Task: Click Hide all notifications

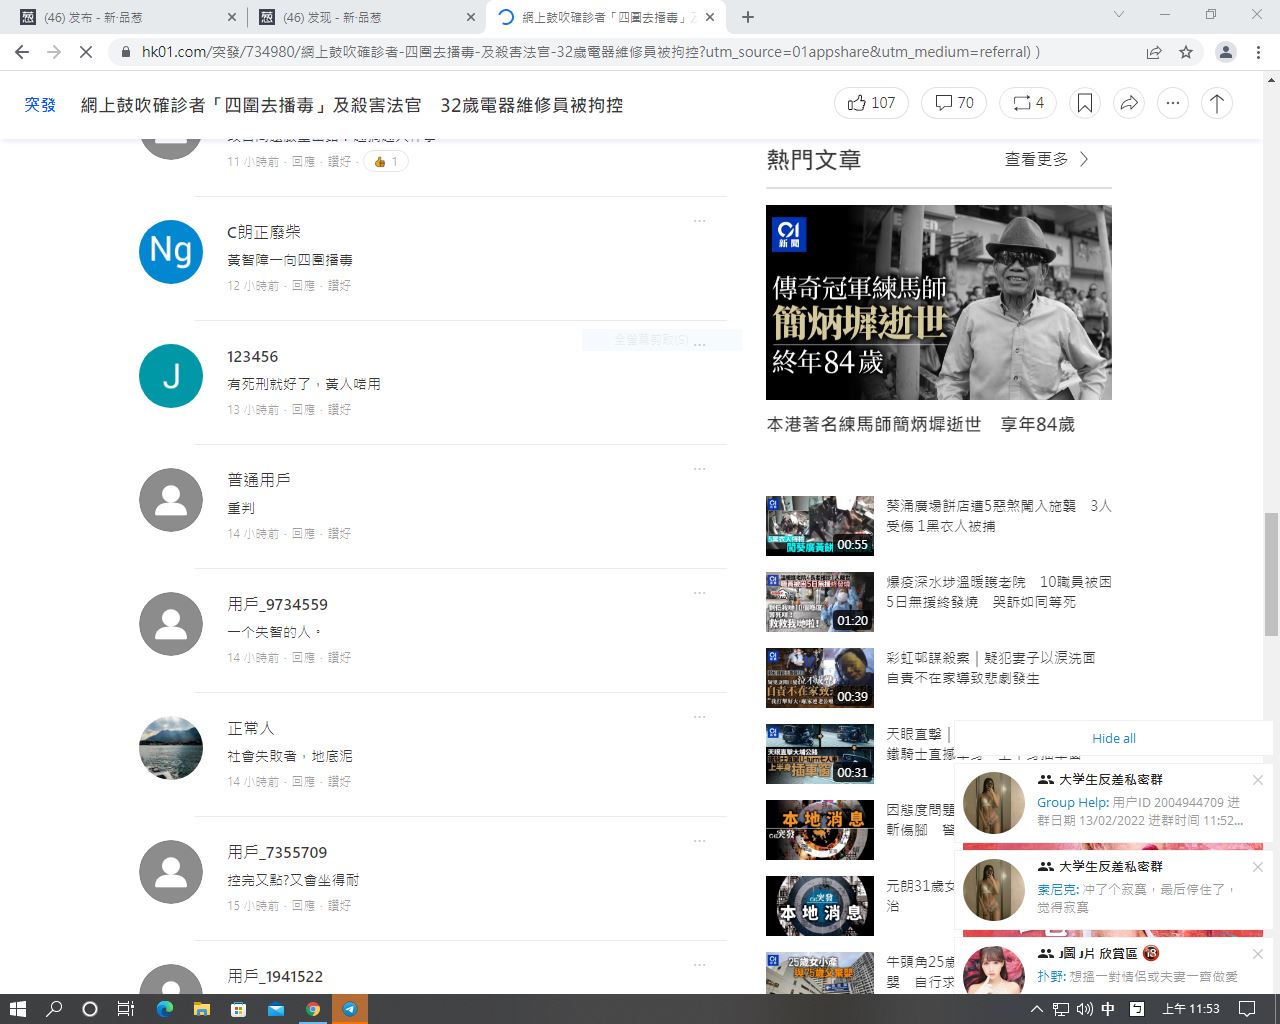Action: click(x=1114, y=738)
